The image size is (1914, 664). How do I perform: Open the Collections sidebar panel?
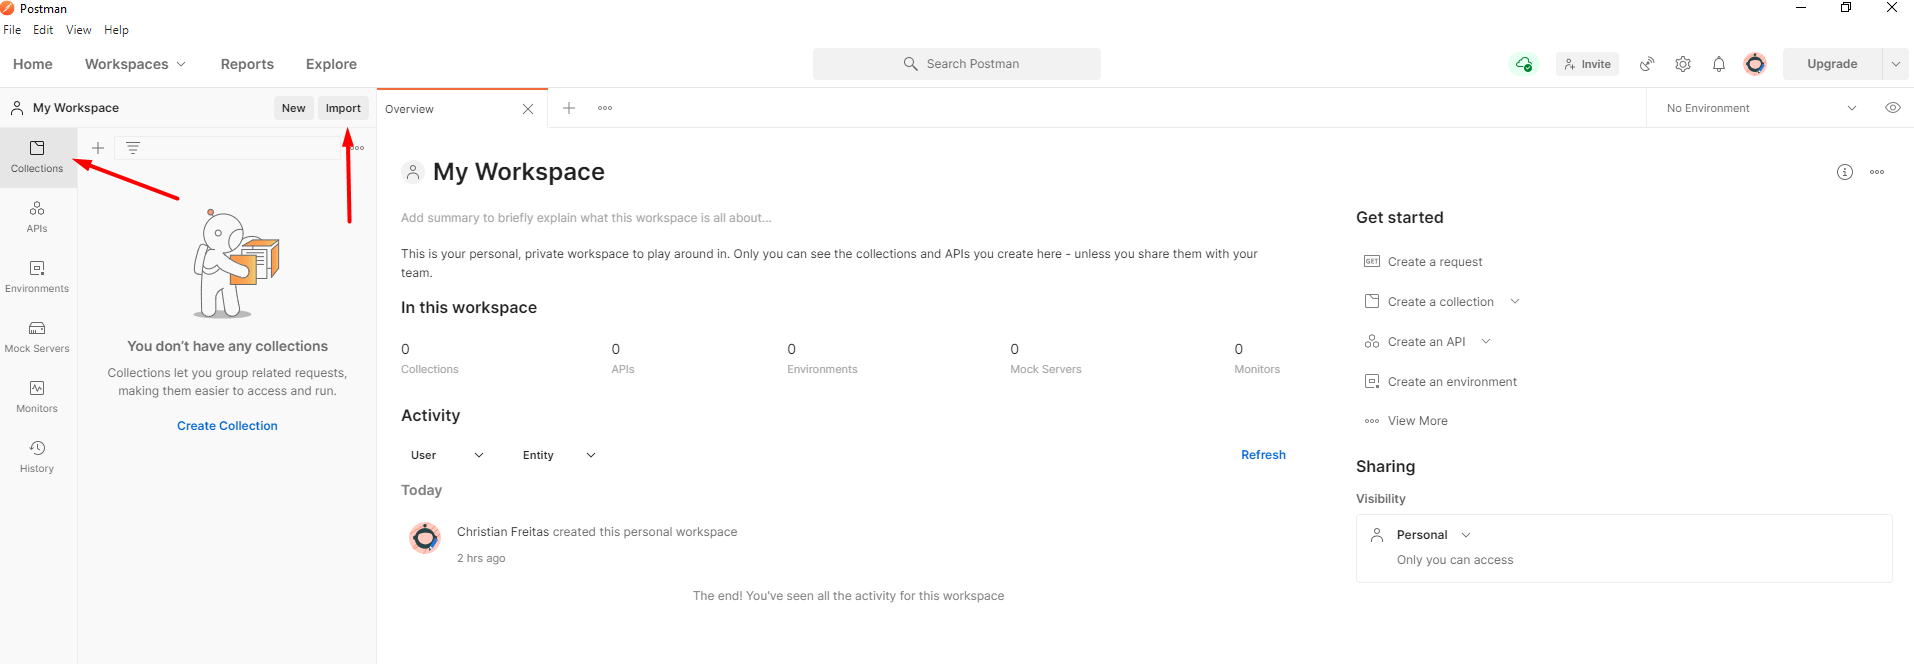tap(37, 157)
